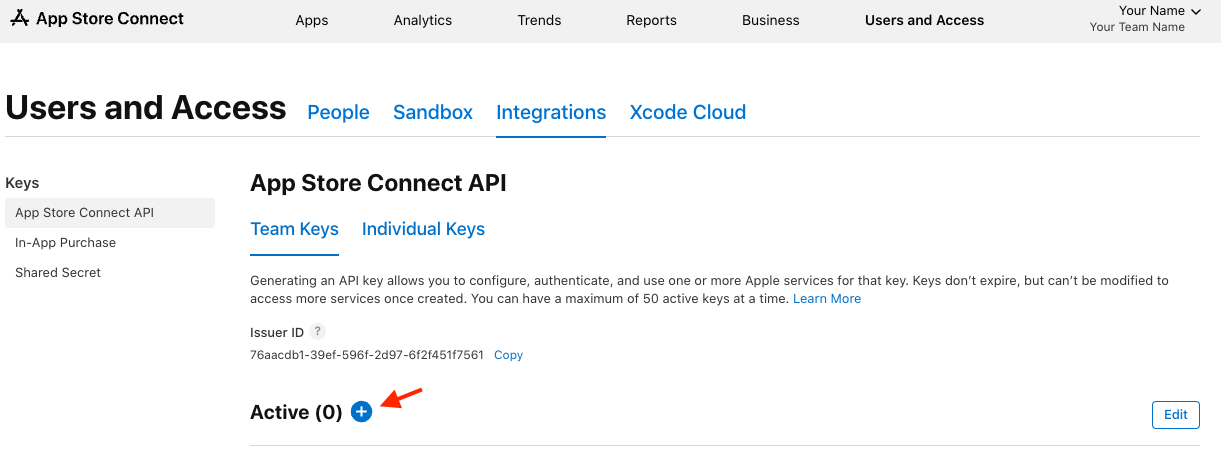Image resolution: width=1221 pixels, height=449 pixels.
Task: Select Users and Access in navigation
Action: click(x=924, y=20)
